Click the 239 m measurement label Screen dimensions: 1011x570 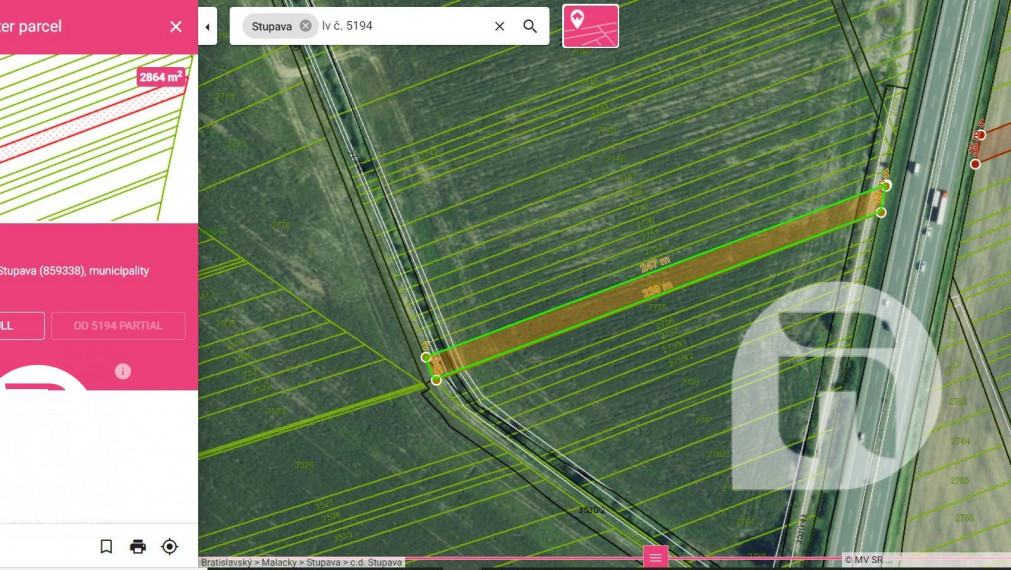coord(657,290)
